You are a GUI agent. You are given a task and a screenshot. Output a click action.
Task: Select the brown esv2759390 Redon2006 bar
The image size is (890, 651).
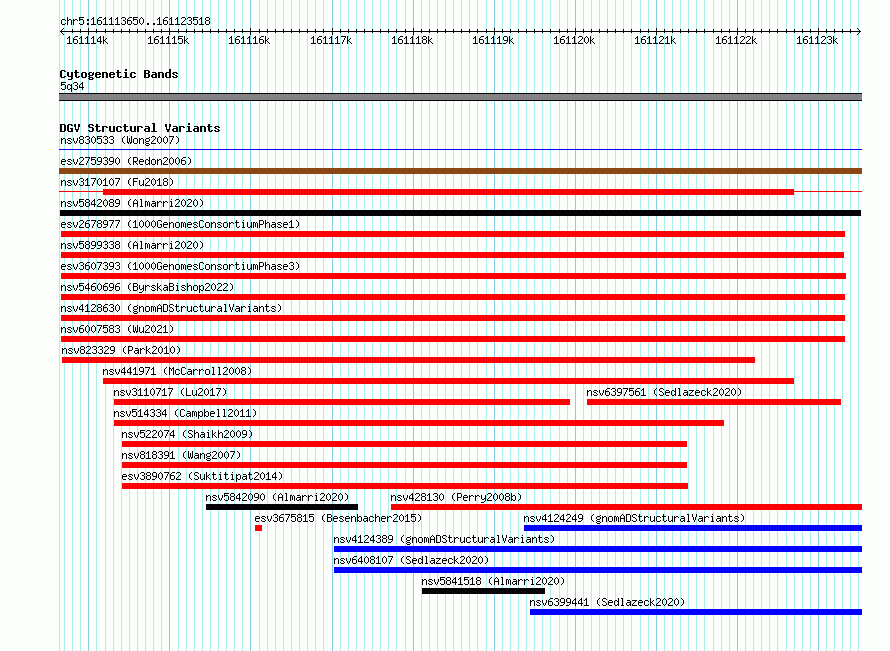pos(460,171)
